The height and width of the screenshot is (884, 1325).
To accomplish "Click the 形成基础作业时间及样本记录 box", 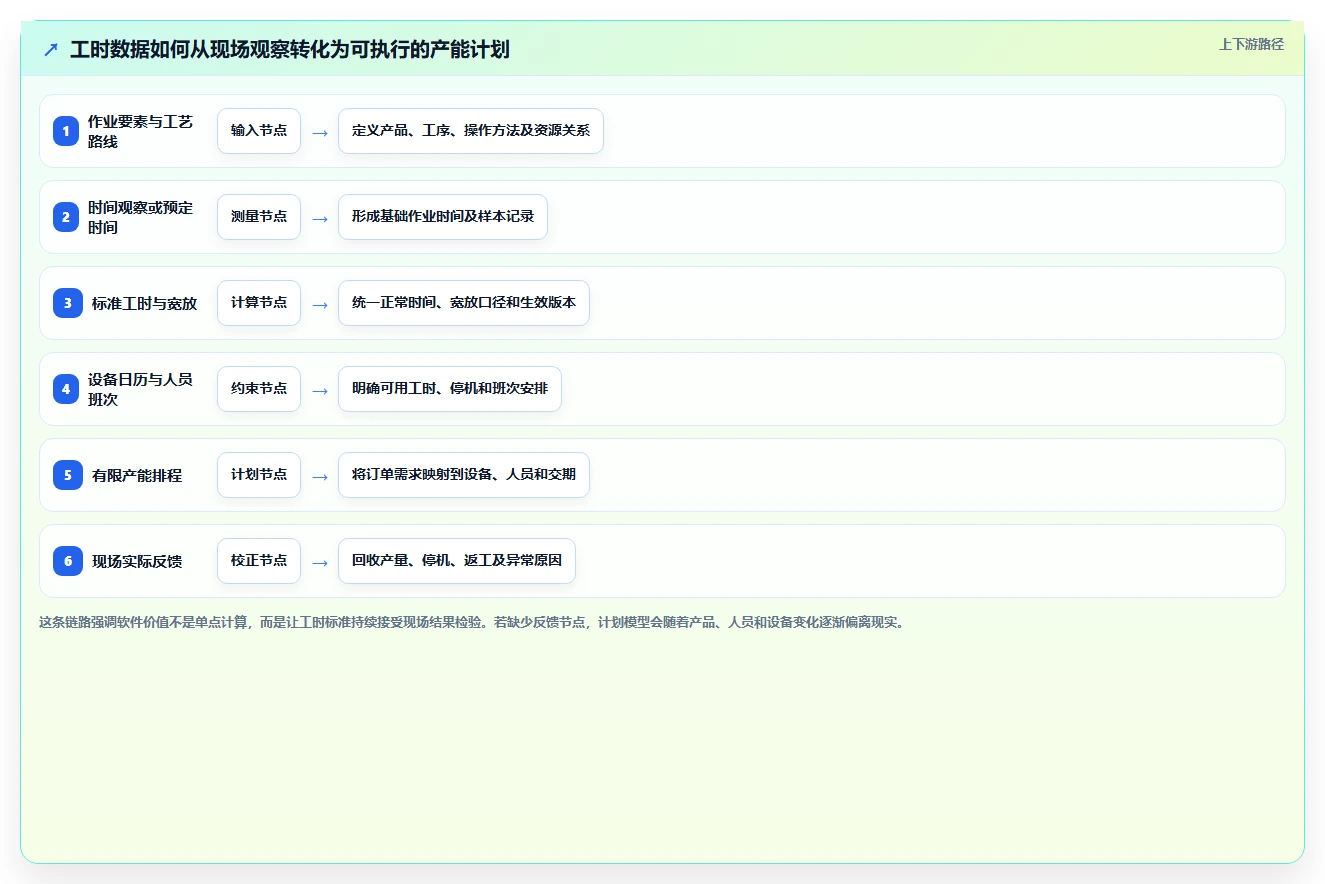I will point(443,217).
